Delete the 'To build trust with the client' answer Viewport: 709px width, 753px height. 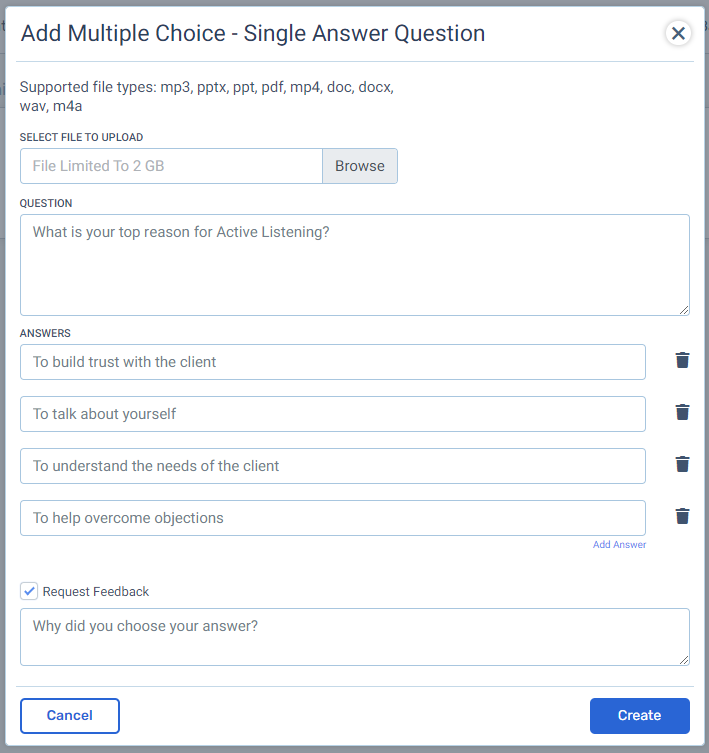[x=682, y=360]
